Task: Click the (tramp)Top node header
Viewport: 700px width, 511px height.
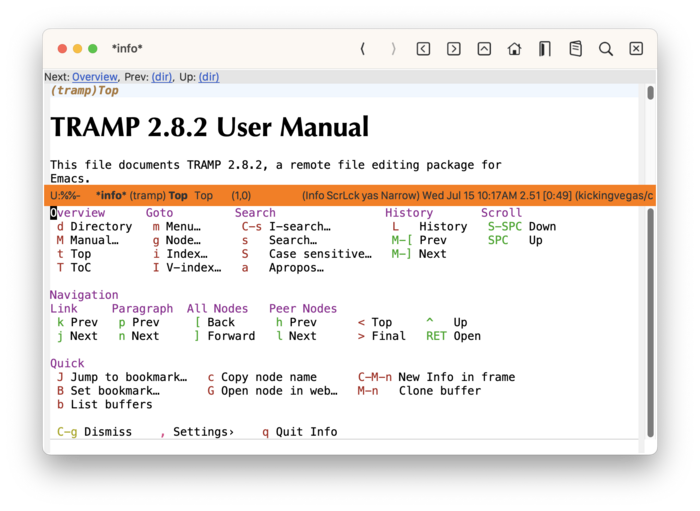Action: (x=84, y=91)
